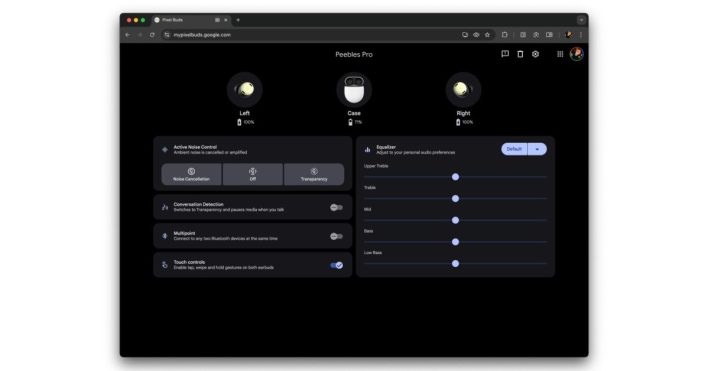The image size is (708, 371).
Task: Click the Right earbud image
Action: pyautogui.click(x=463, y=89)
